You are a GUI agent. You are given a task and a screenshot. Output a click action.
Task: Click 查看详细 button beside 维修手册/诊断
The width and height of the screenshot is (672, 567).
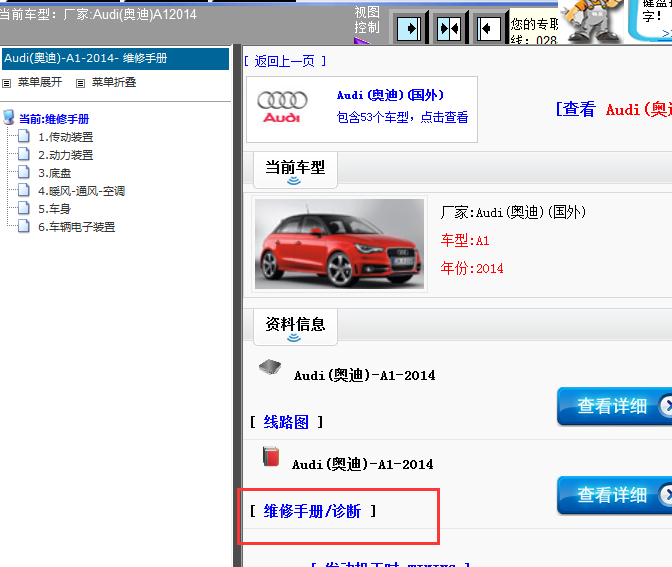coord(615,495)
